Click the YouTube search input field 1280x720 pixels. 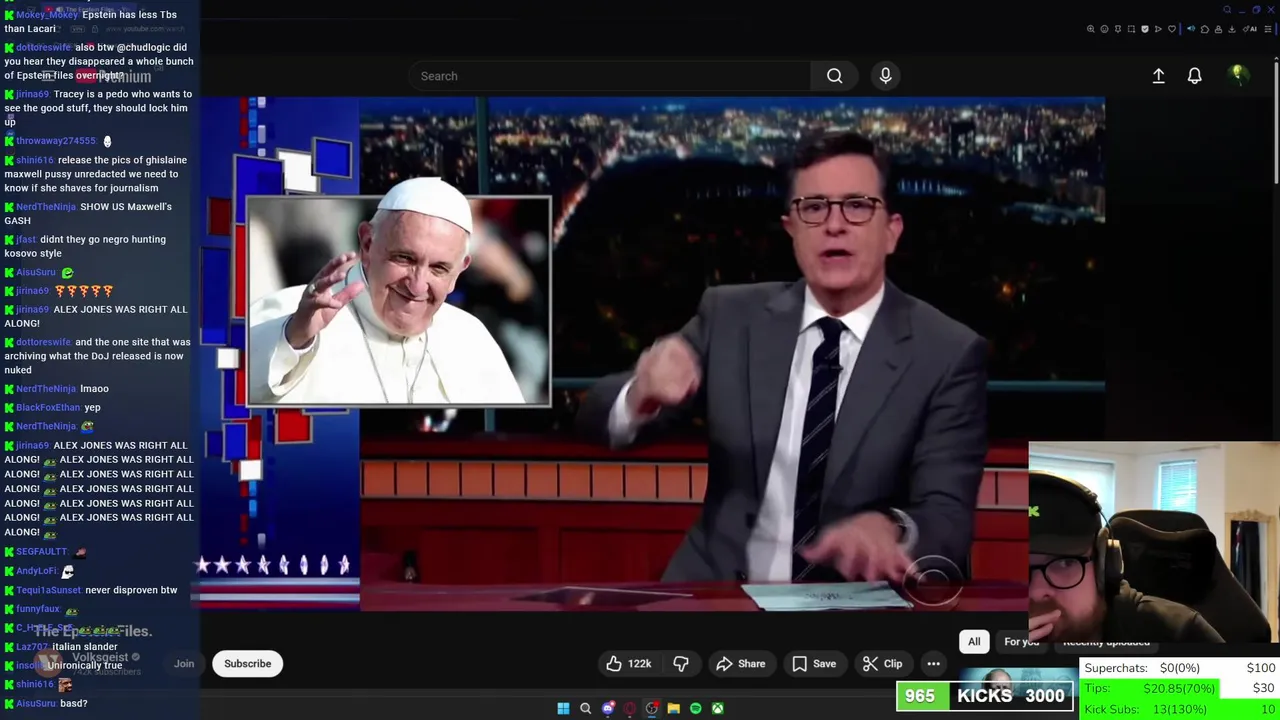[x=610, y=76]
